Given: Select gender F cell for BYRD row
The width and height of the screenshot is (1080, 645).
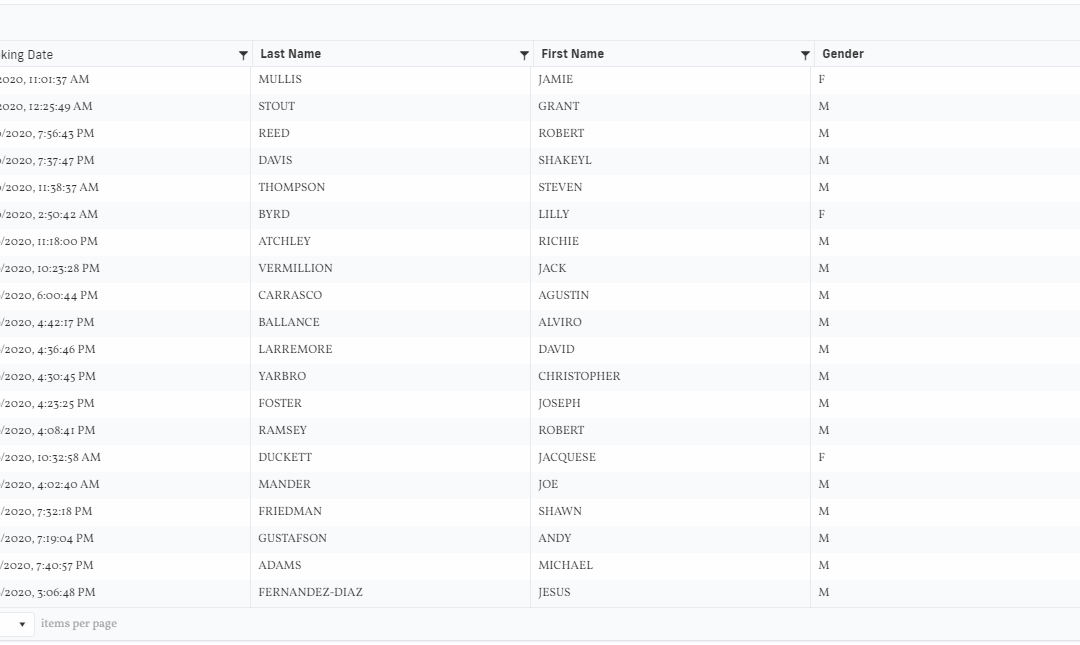Looking at the screenshot, I should (822, 215).
